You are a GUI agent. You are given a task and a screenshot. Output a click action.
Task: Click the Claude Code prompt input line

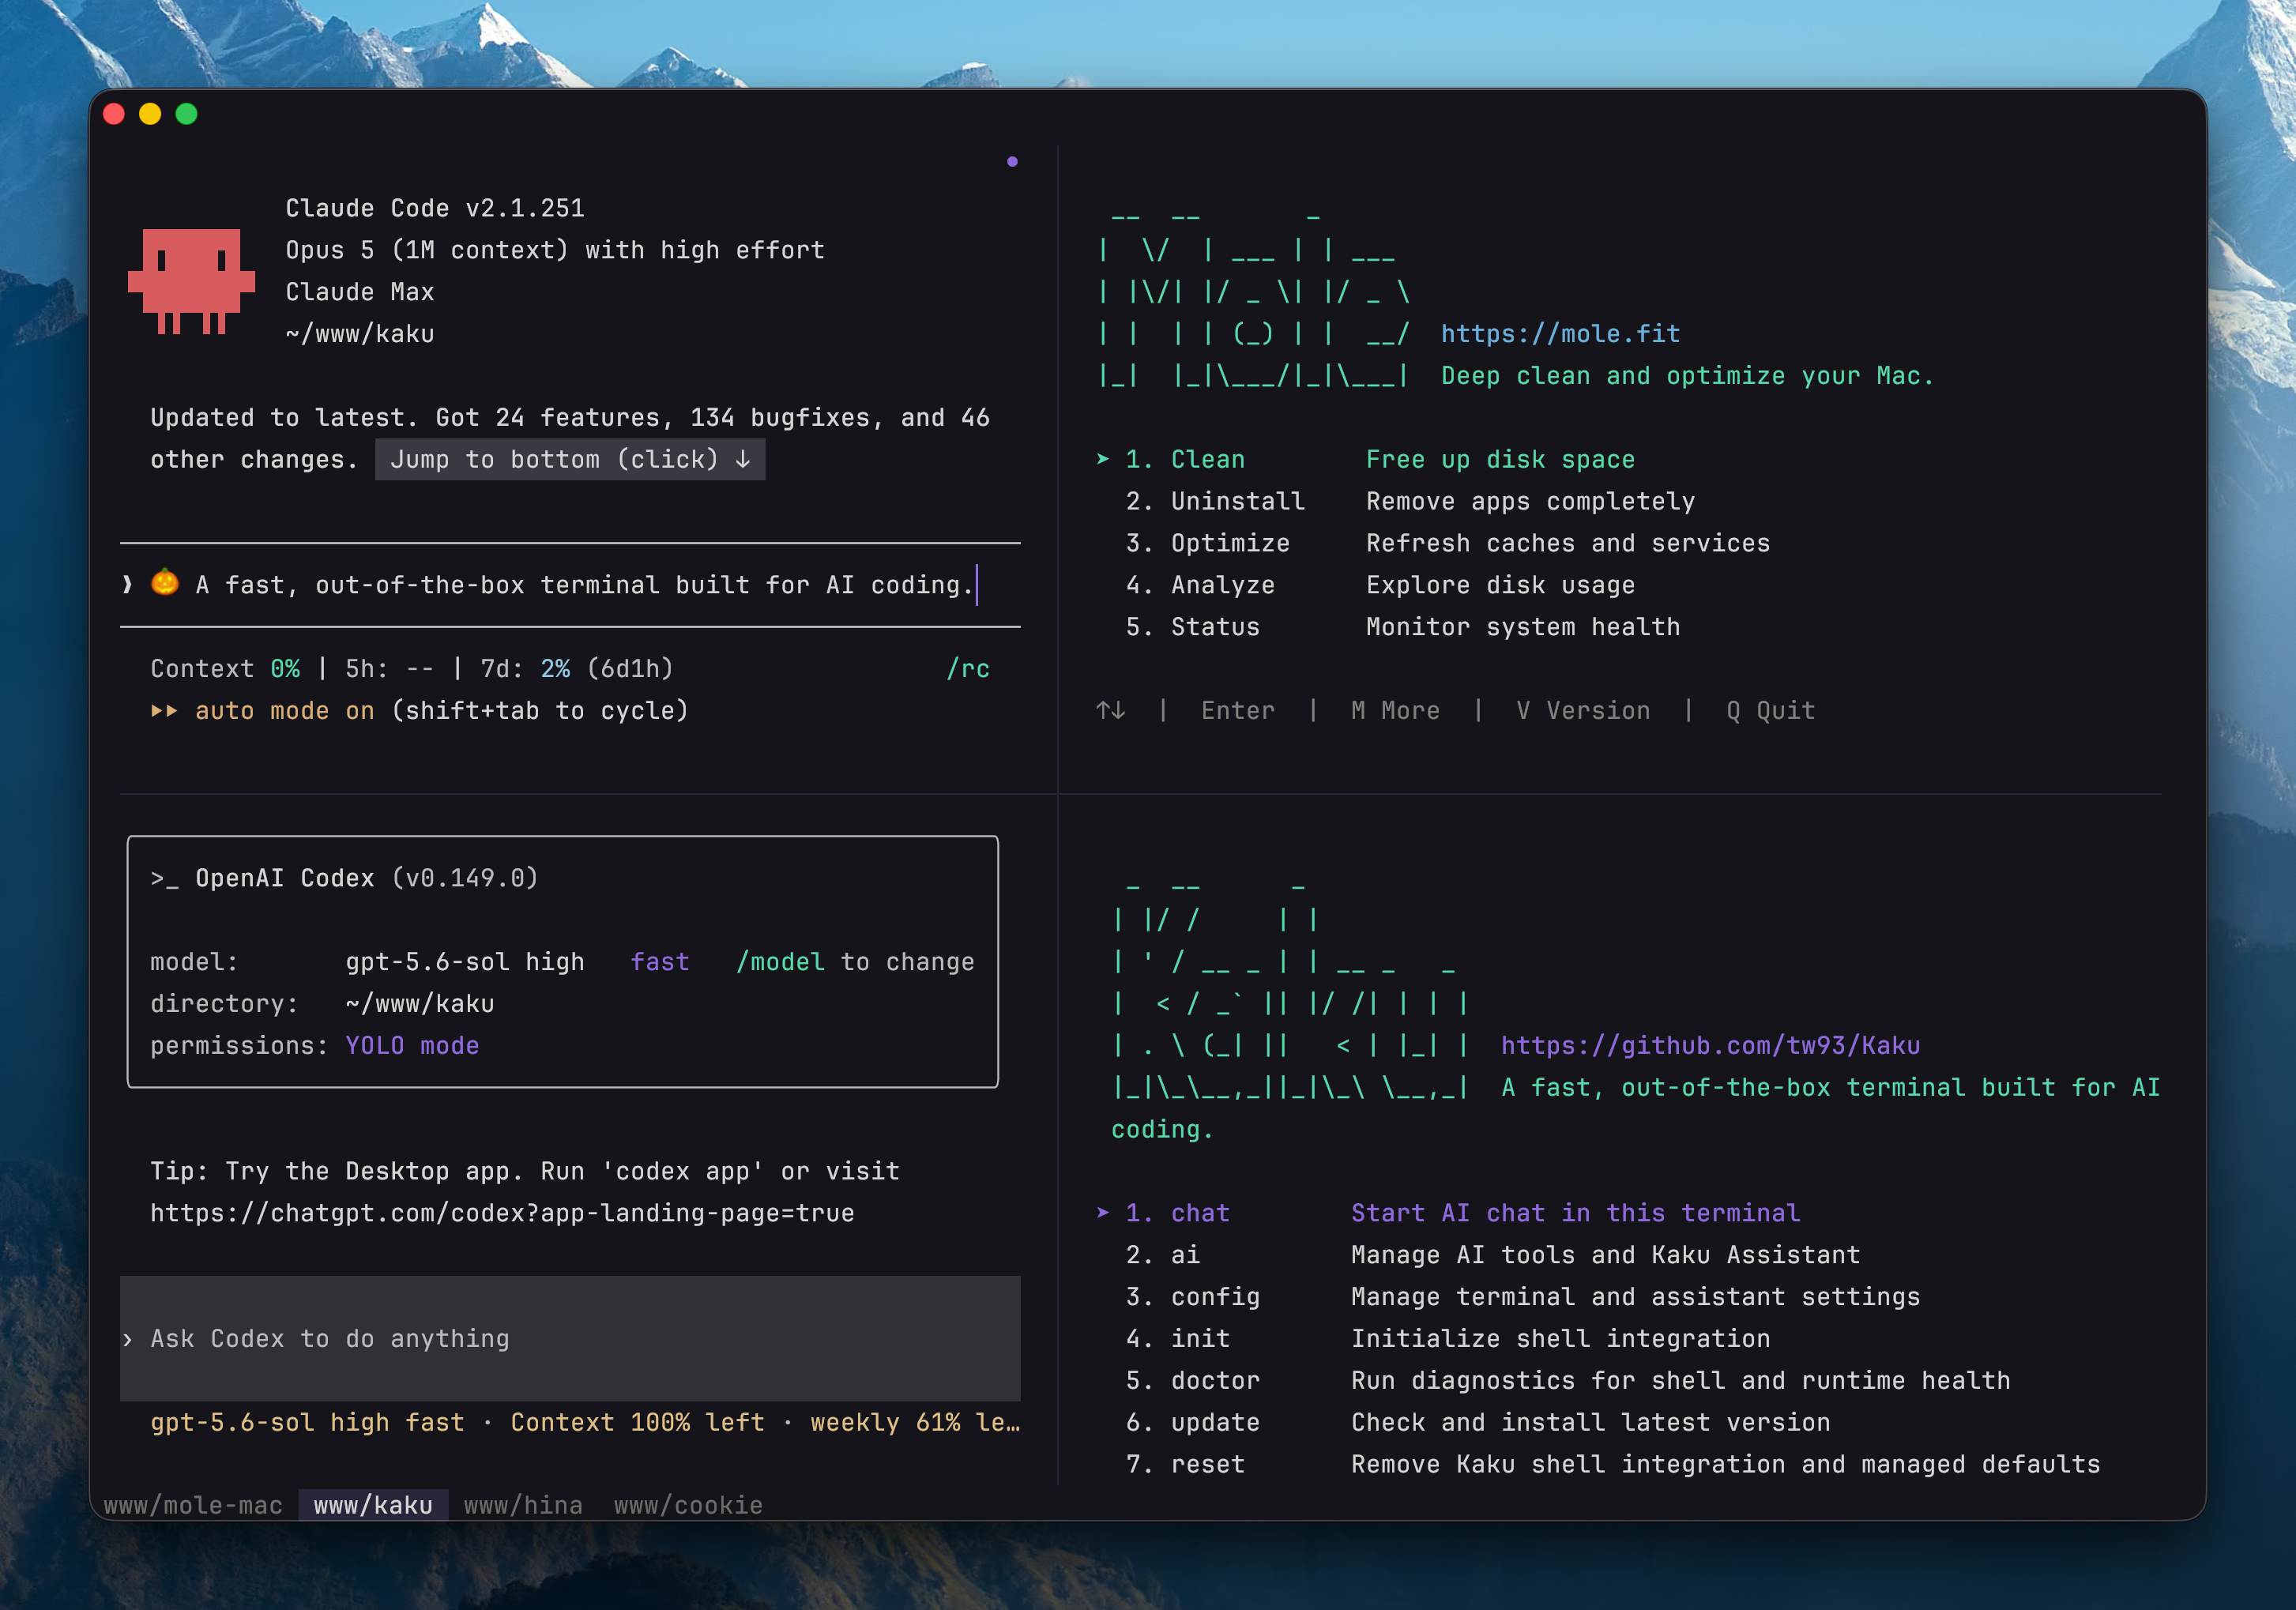tap(570, 585)
